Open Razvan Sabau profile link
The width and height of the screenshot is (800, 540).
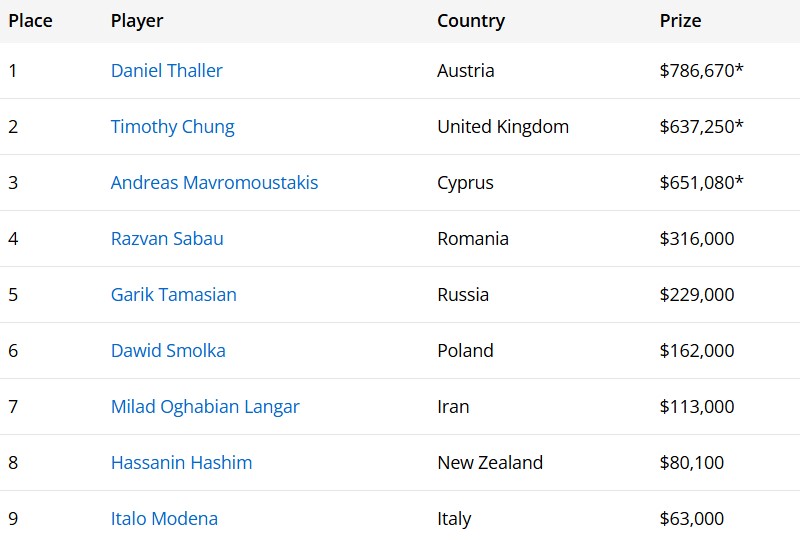coord(167,239)
